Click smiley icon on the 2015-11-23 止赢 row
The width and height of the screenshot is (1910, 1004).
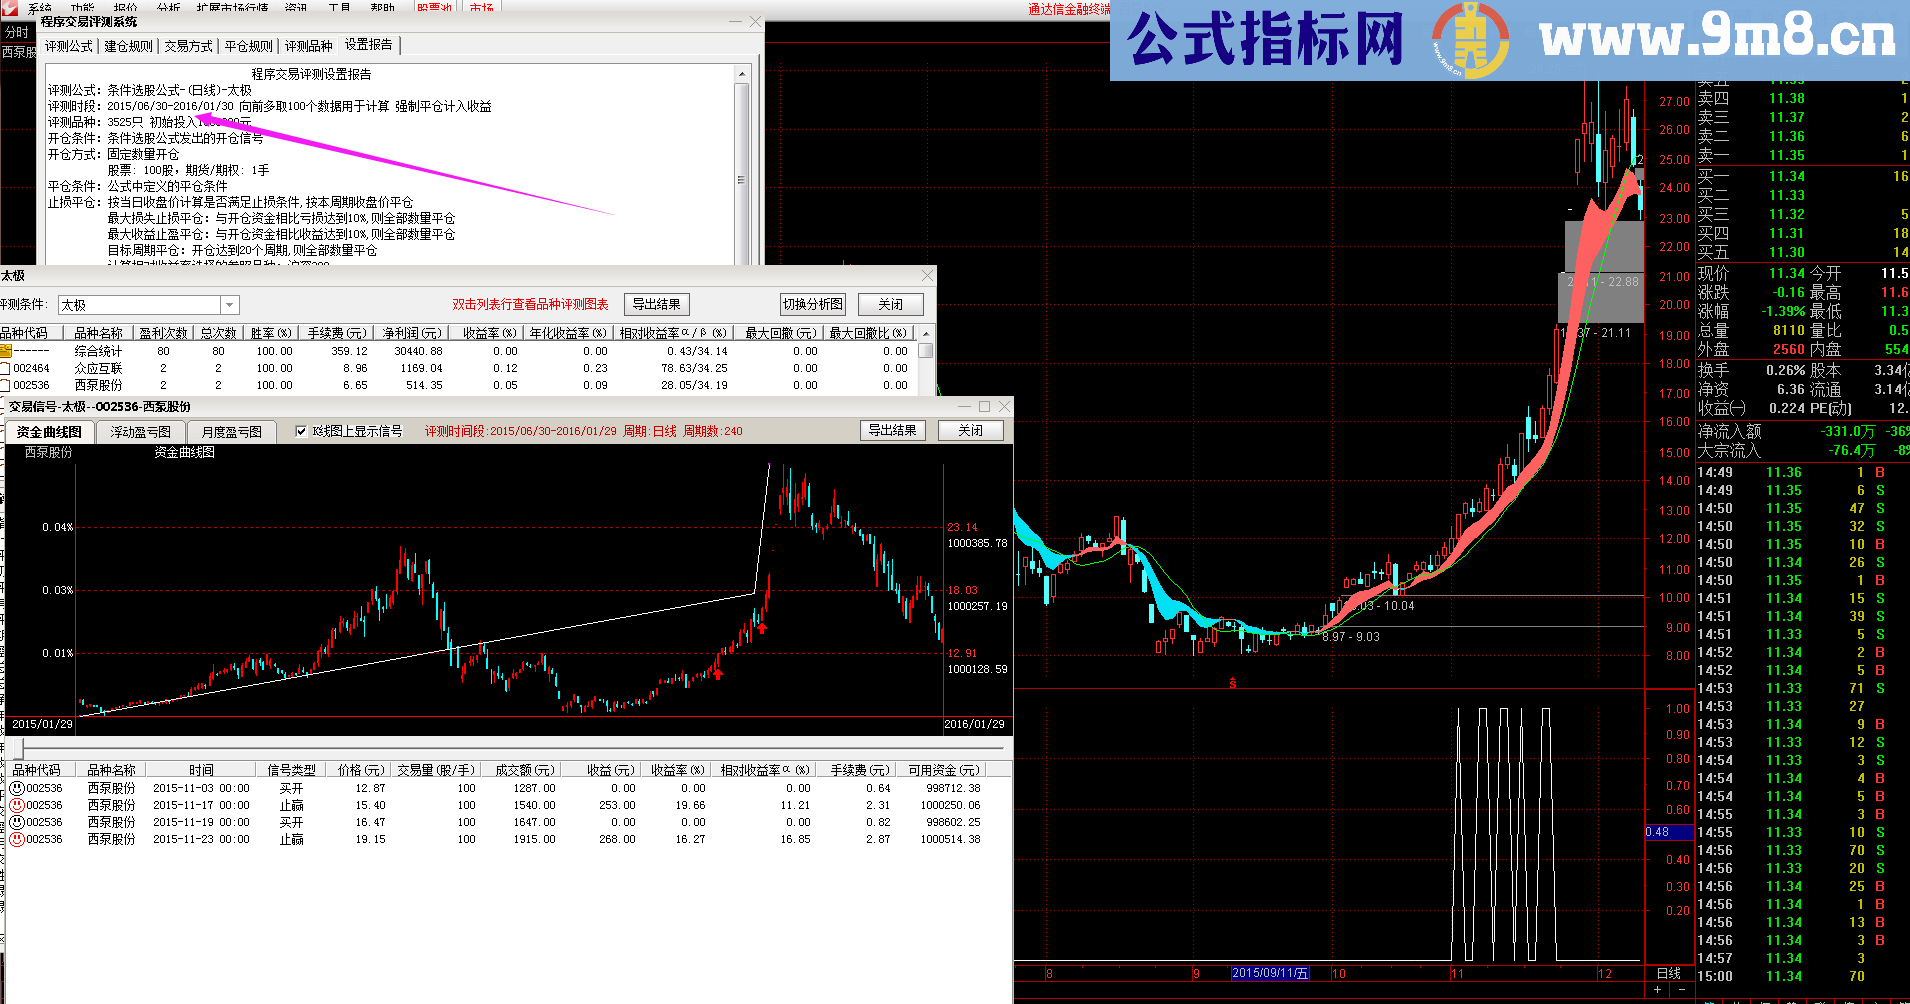tap(18, 839)
